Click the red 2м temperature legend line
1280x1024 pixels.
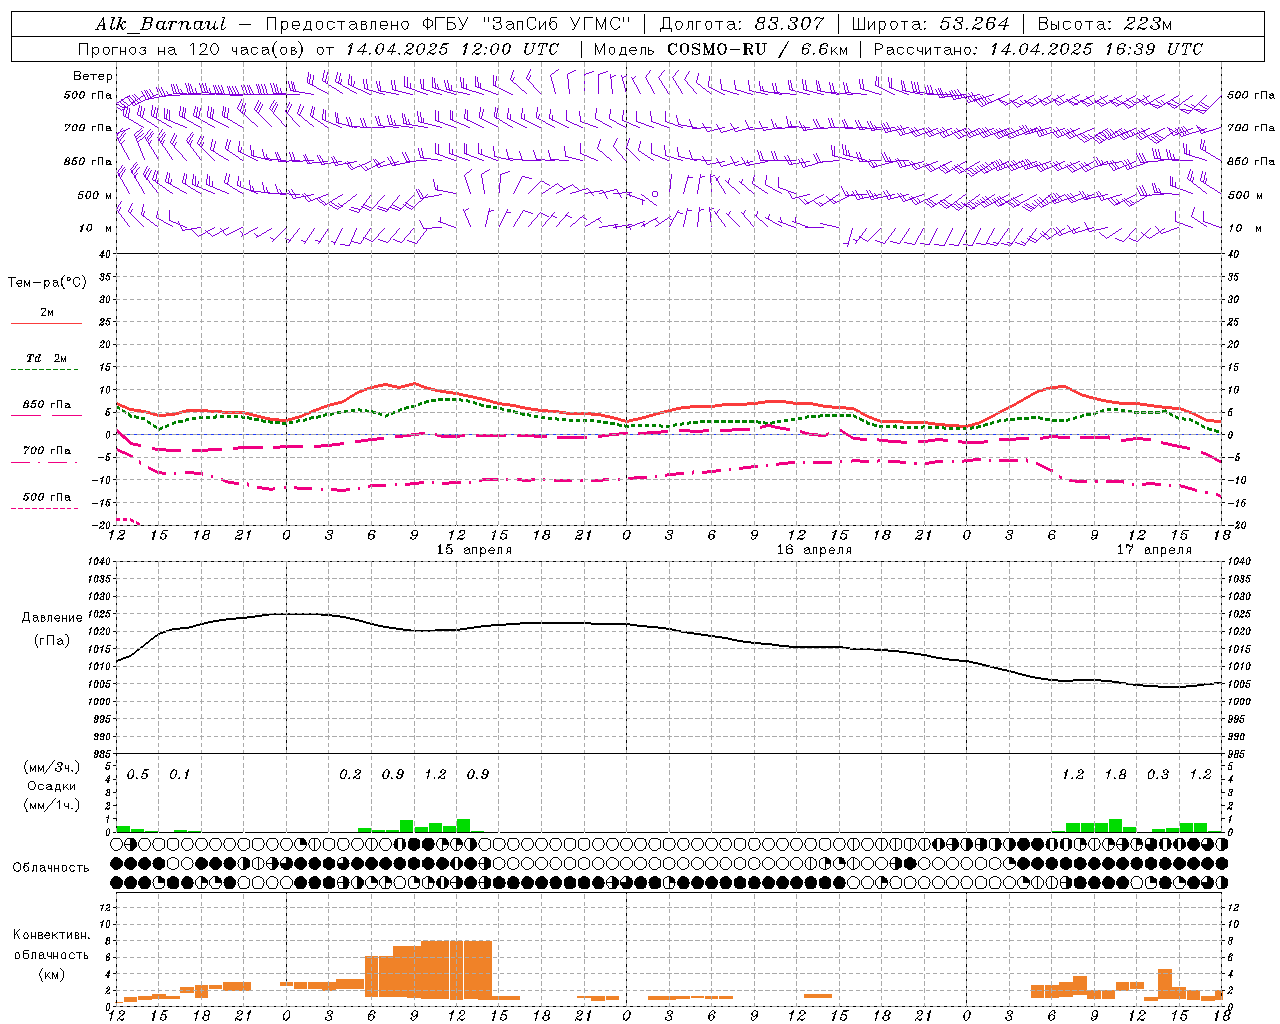pos(46,323)
